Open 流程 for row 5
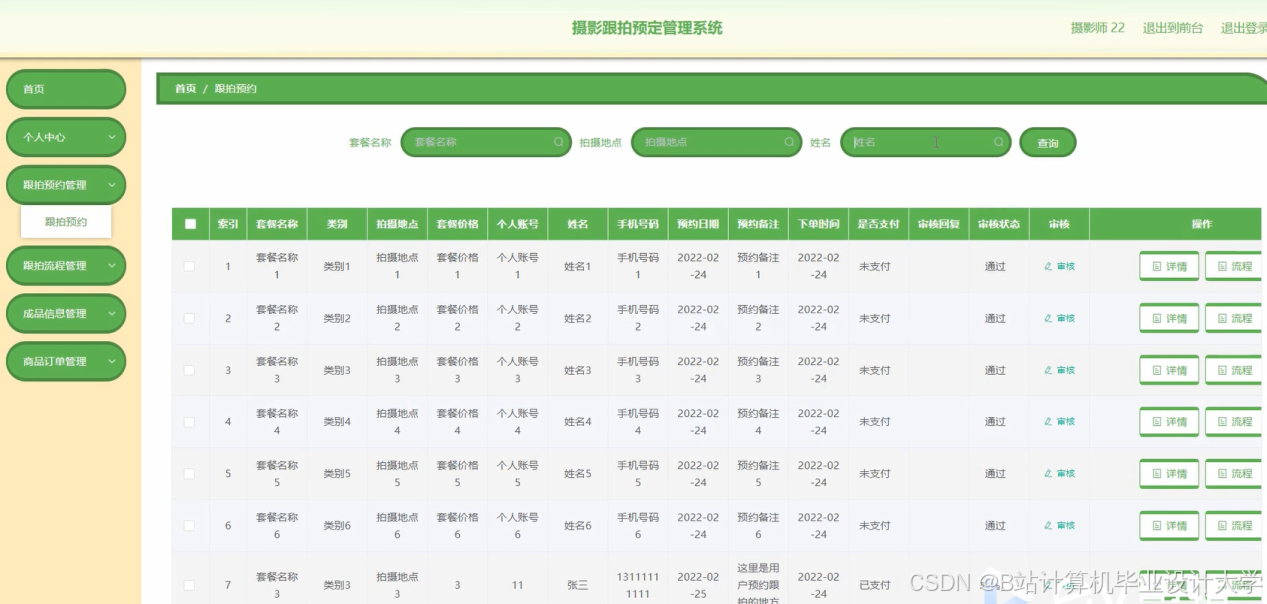 click(x=1234, y=474)
